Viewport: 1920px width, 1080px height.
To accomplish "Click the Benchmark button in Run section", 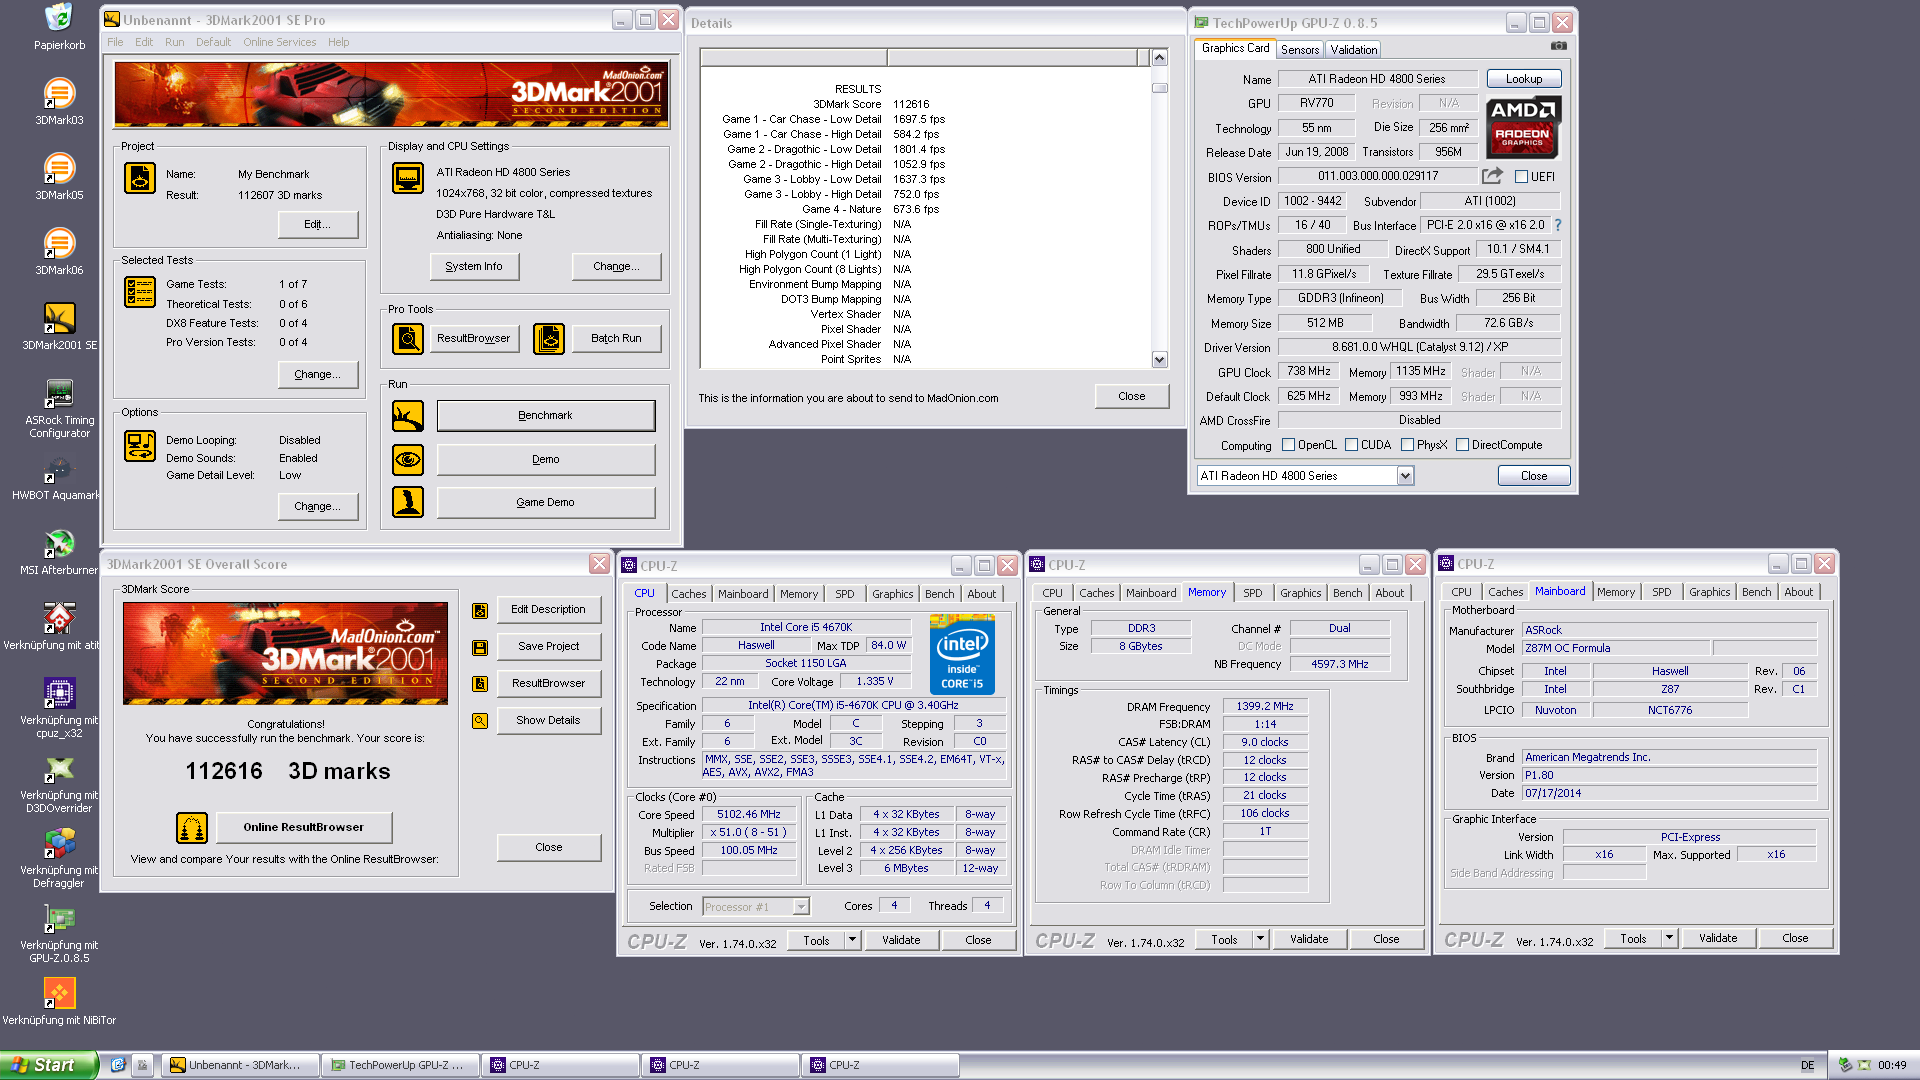I will click(546, 416).
